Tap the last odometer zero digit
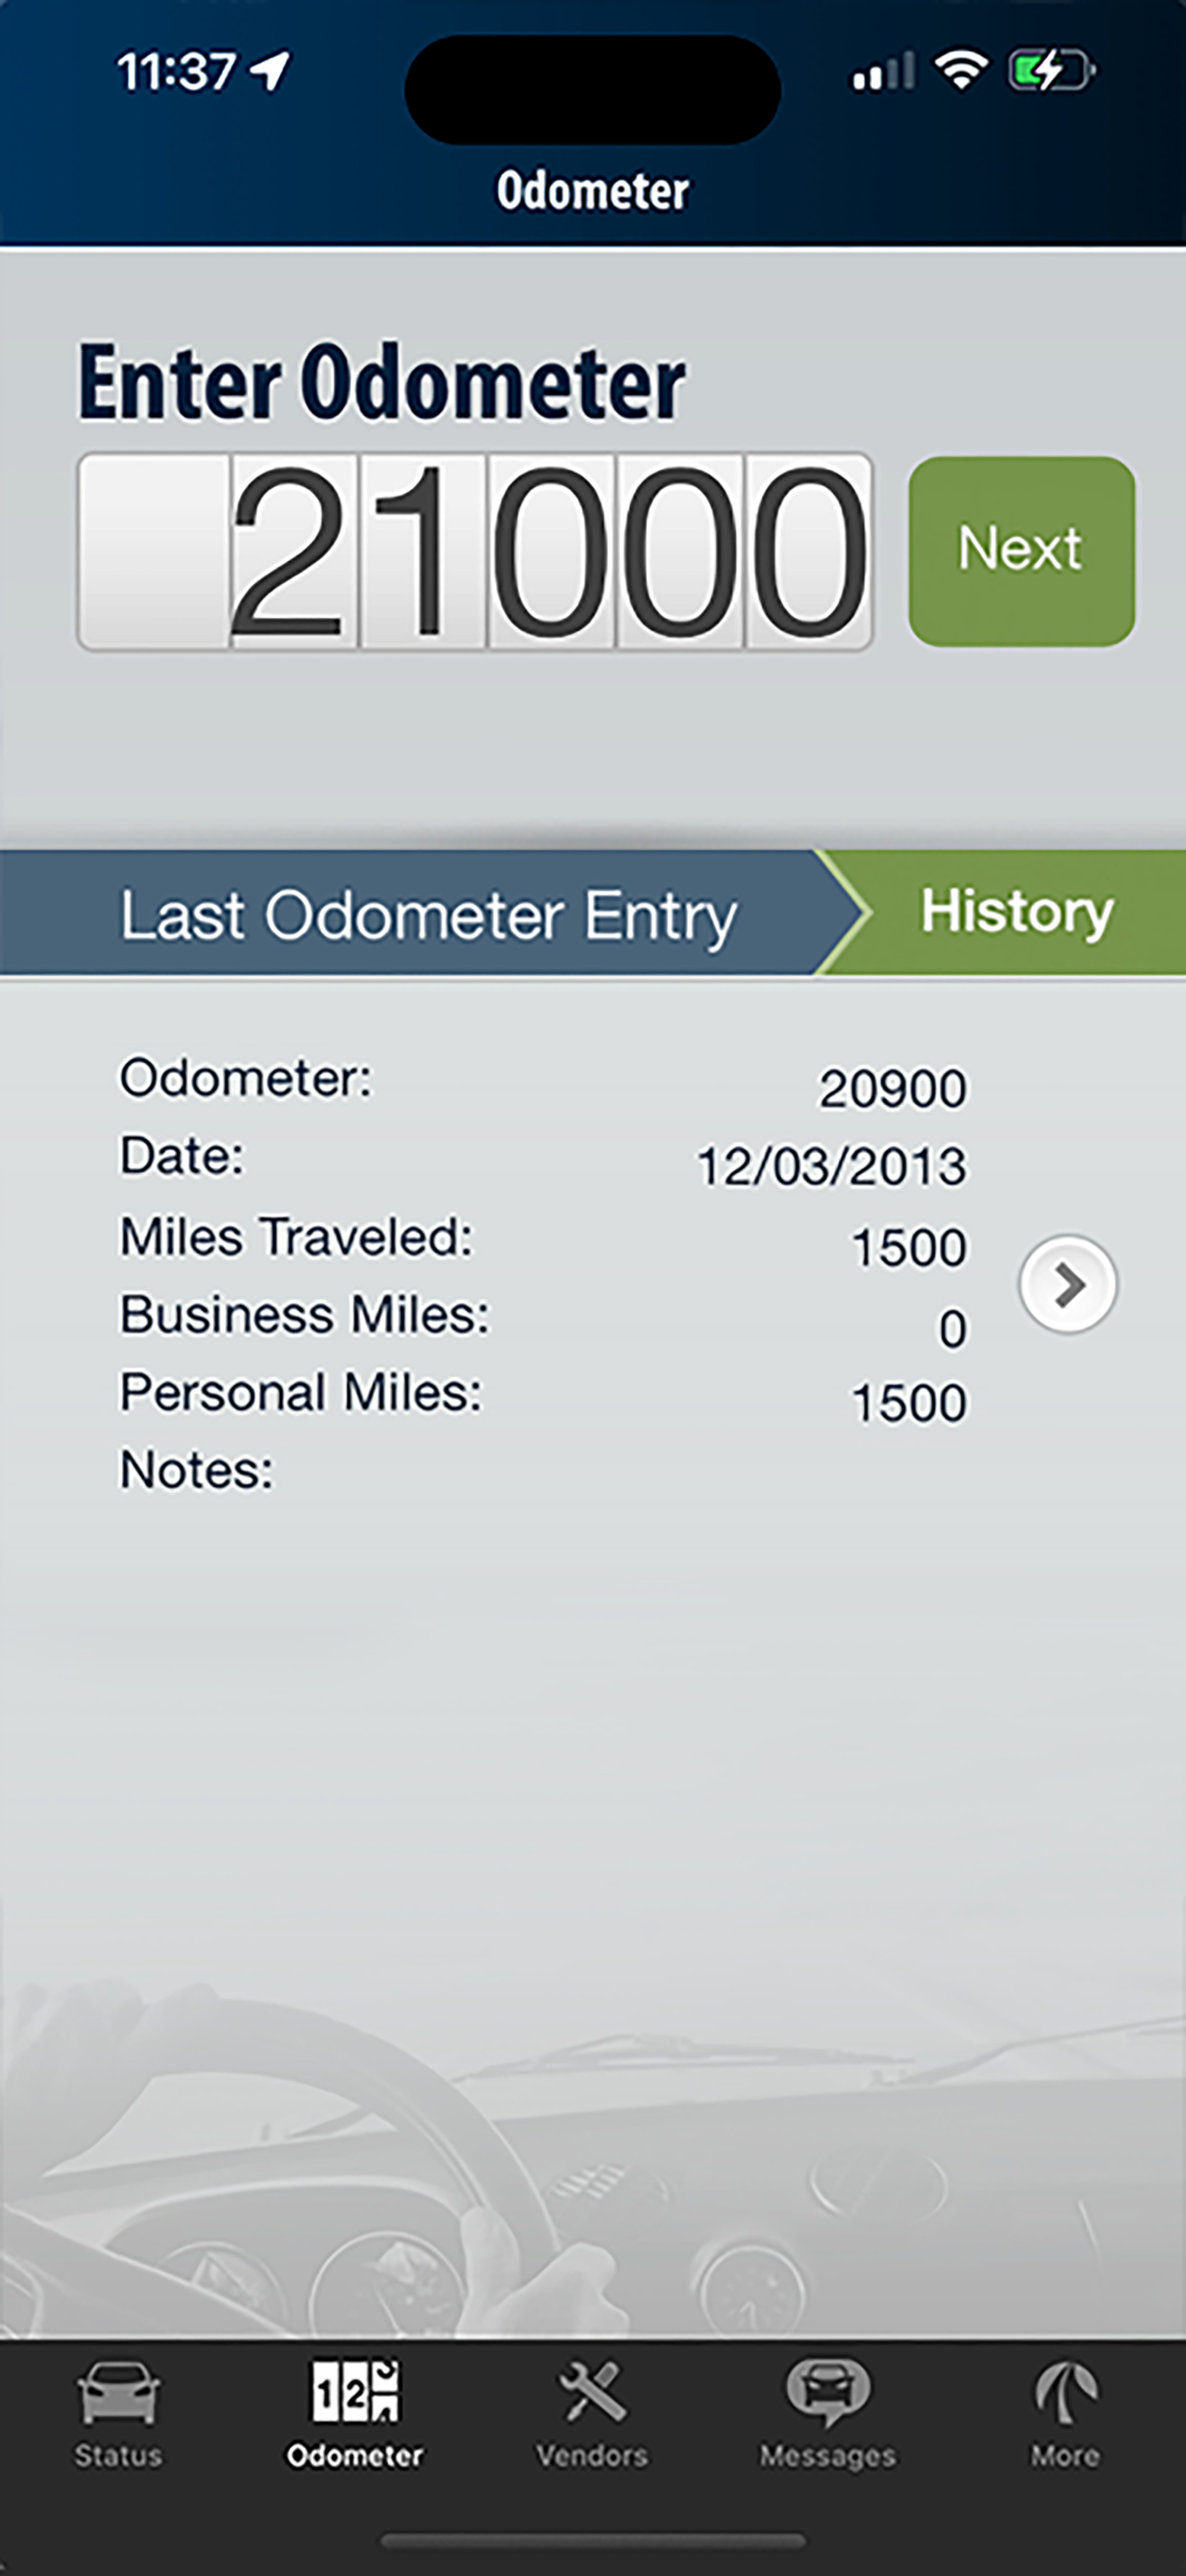This screenshot has height=2576, width=1186. point(808,551)
